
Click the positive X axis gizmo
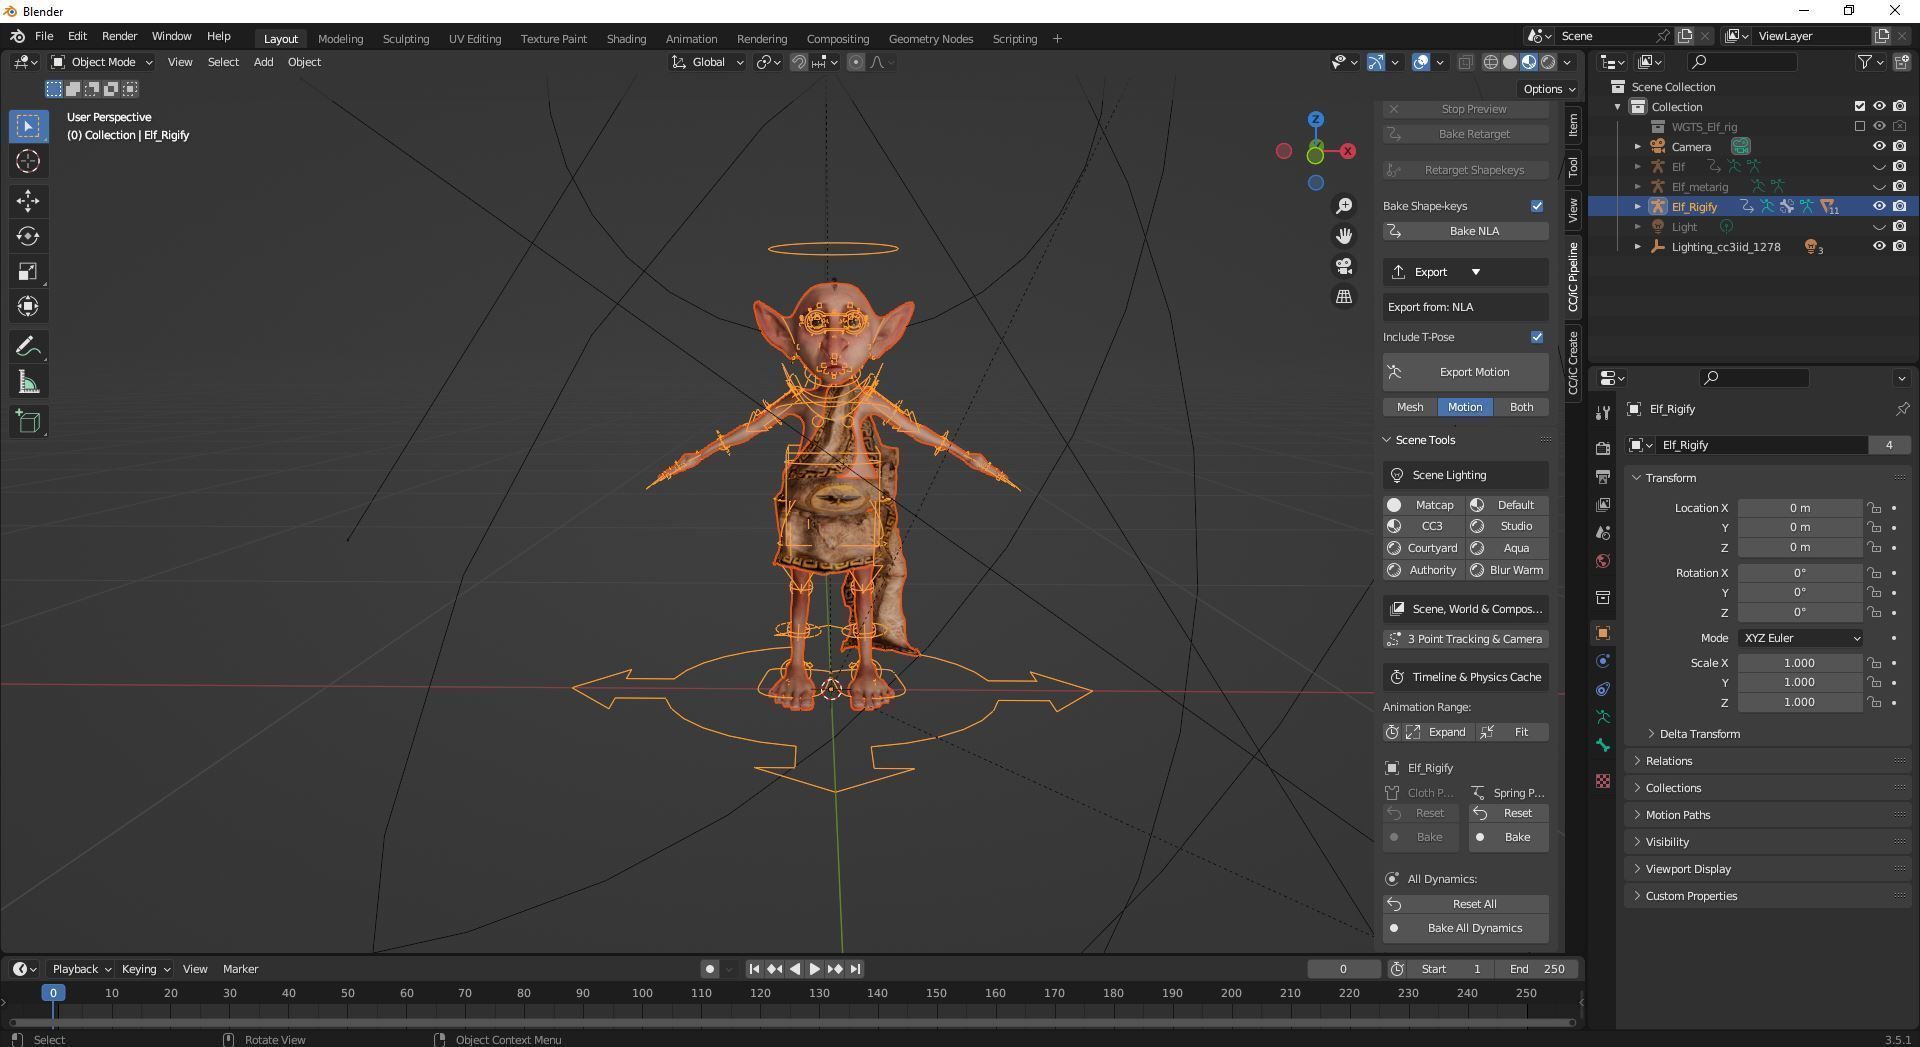1348,151
